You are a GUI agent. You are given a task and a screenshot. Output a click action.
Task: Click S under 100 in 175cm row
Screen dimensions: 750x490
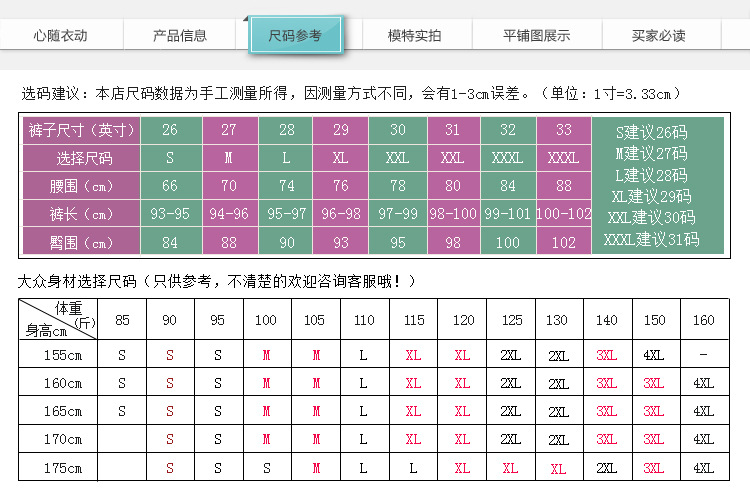(x=266, y=468)
